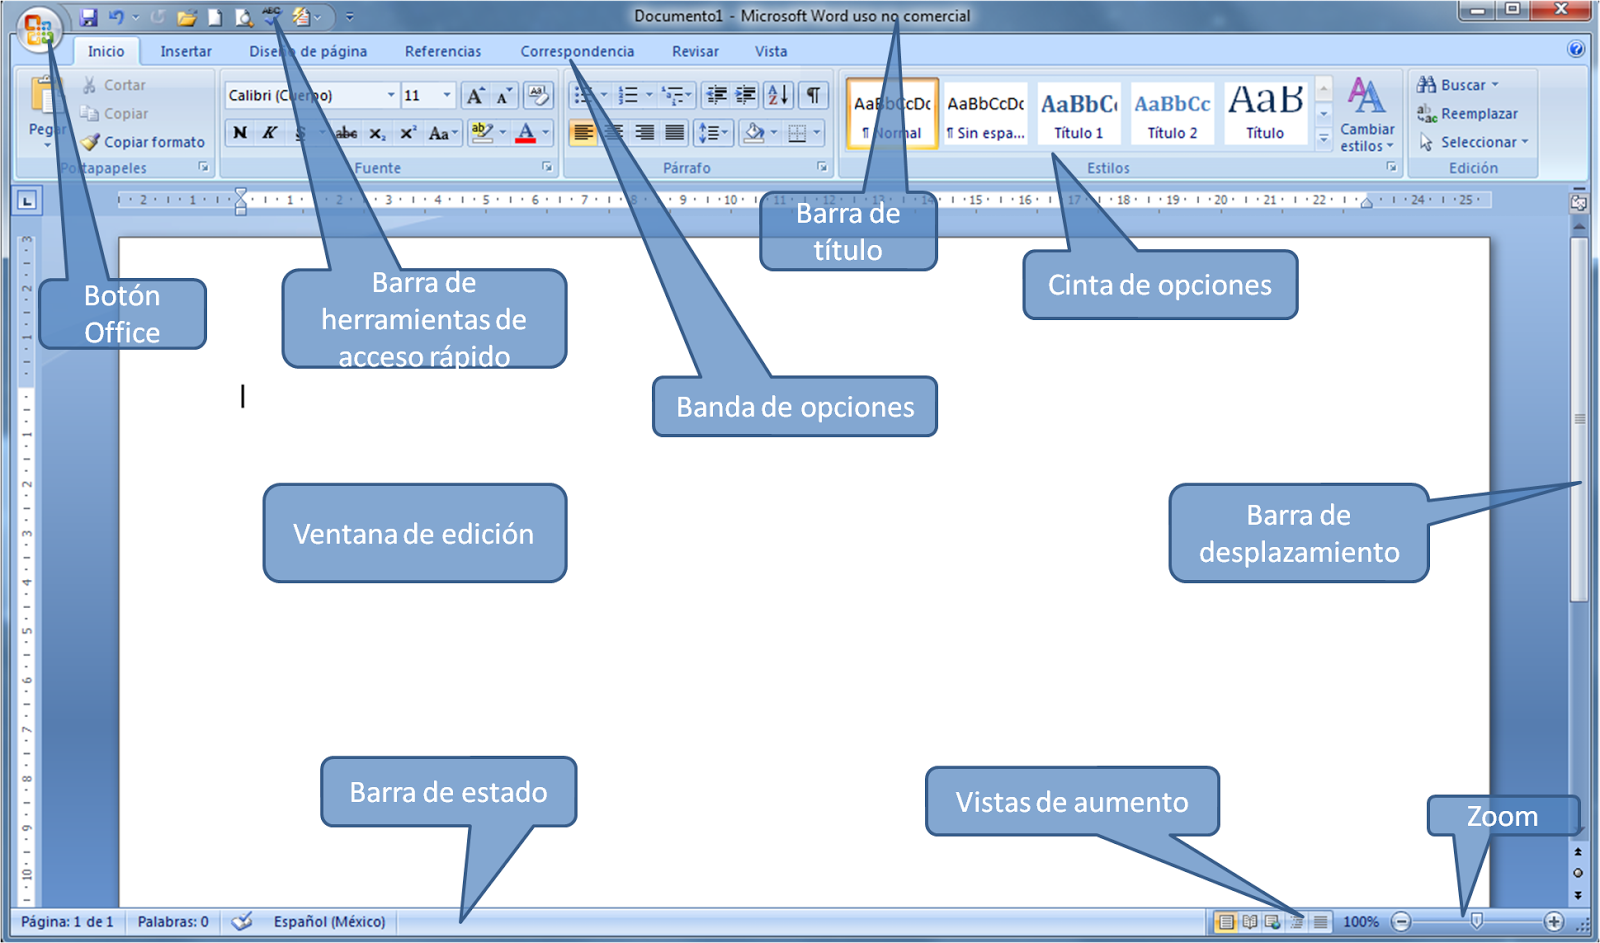Click the Word help question mark
This screenshot has height=943, width=1600.
tap(1576, 49)
